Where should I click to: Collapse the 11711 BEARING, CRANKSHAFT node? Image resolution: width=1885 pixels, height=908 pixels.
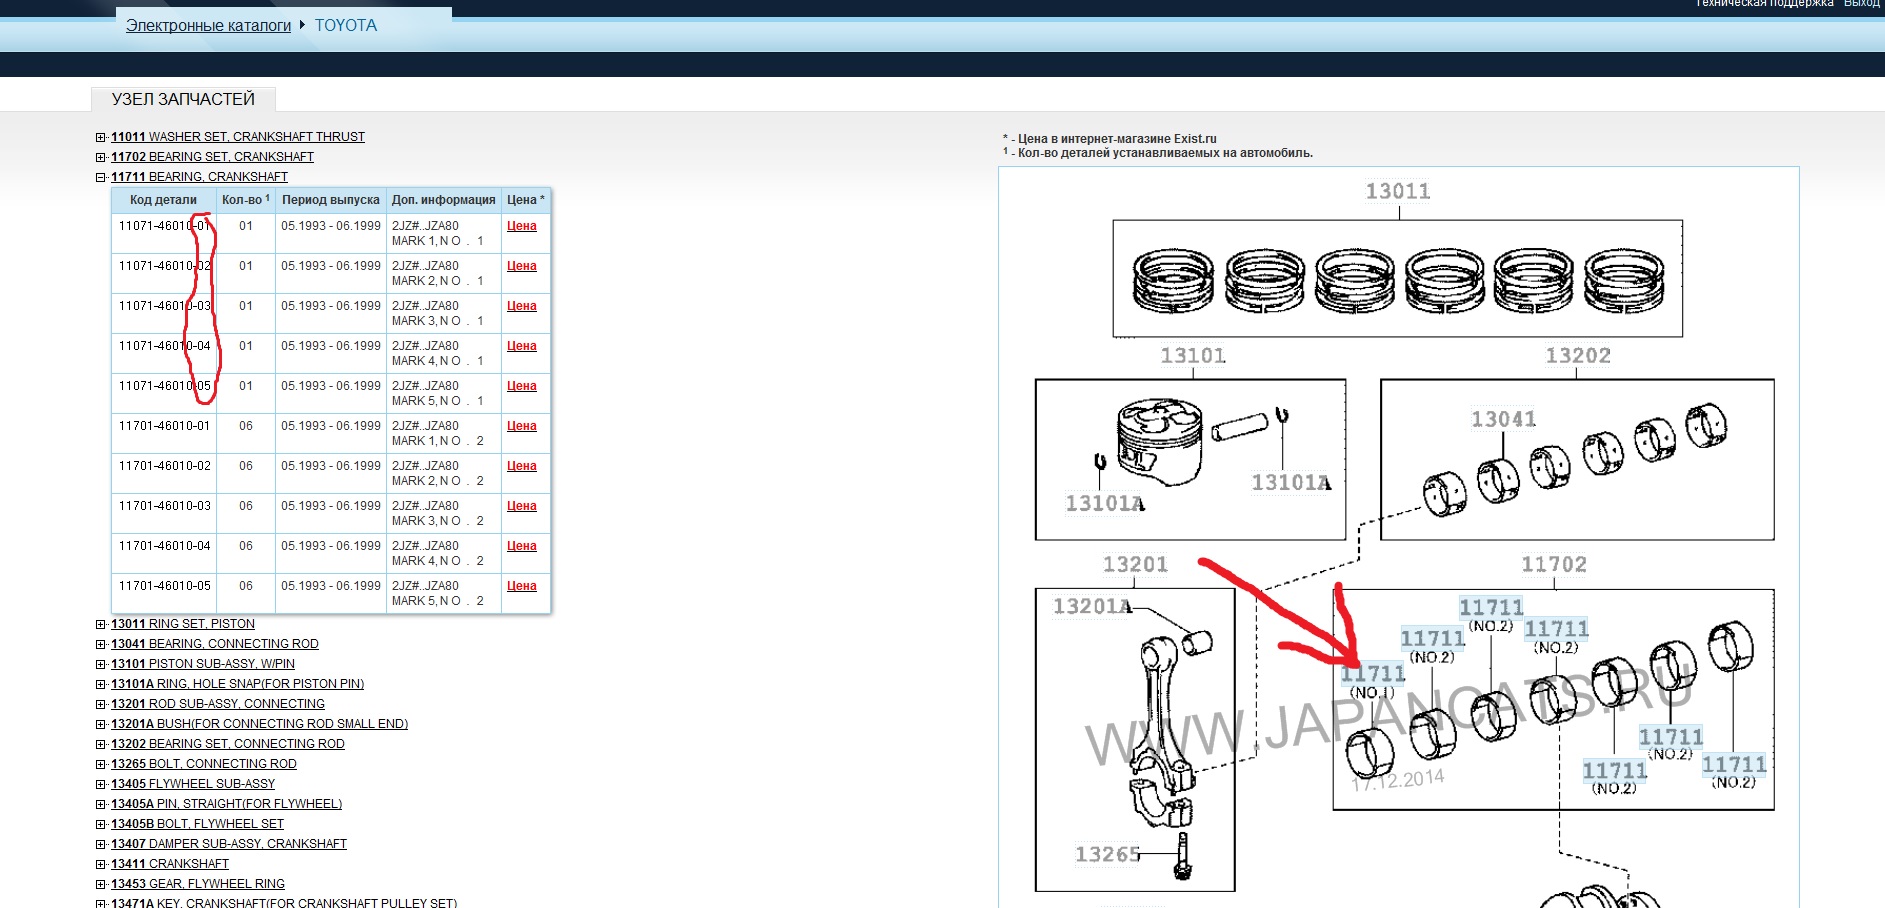(x=100, y=177)
